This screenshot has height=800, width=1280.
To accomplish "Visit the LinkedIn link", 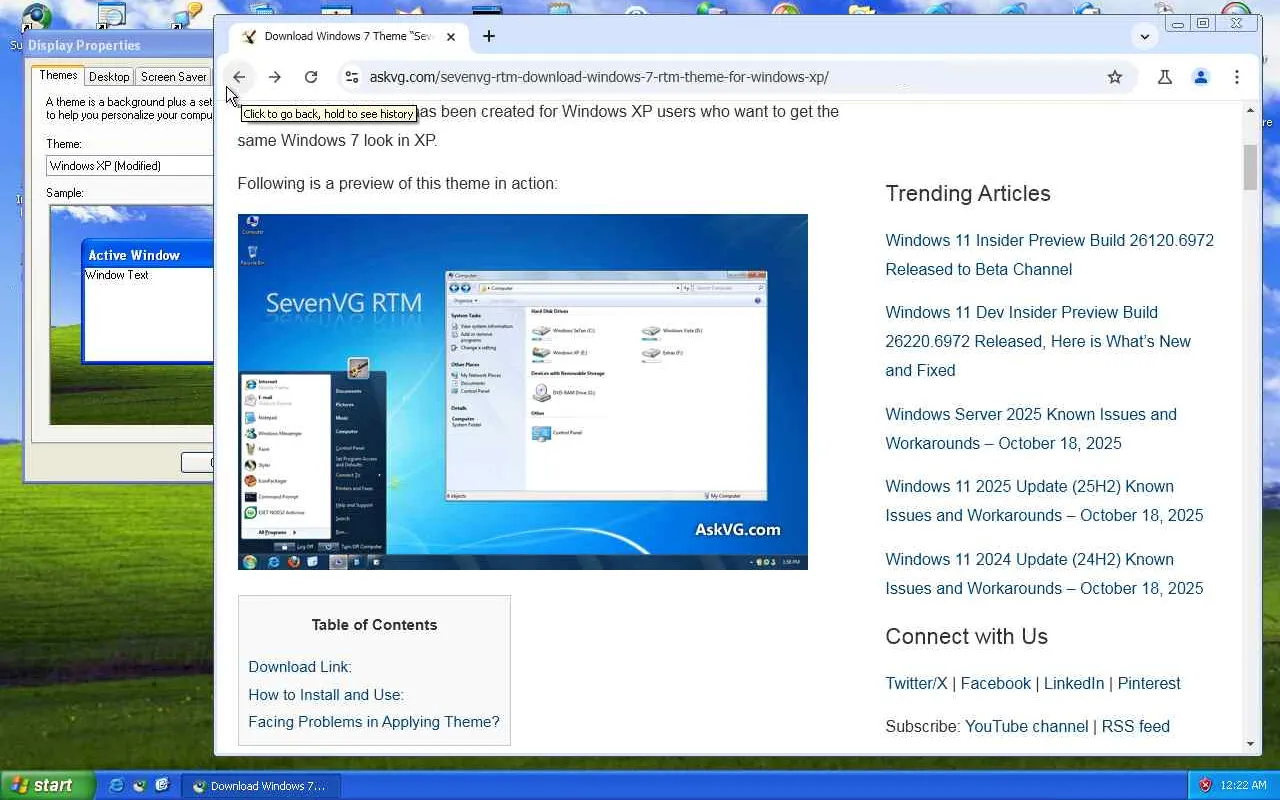I will point(1074,684).
